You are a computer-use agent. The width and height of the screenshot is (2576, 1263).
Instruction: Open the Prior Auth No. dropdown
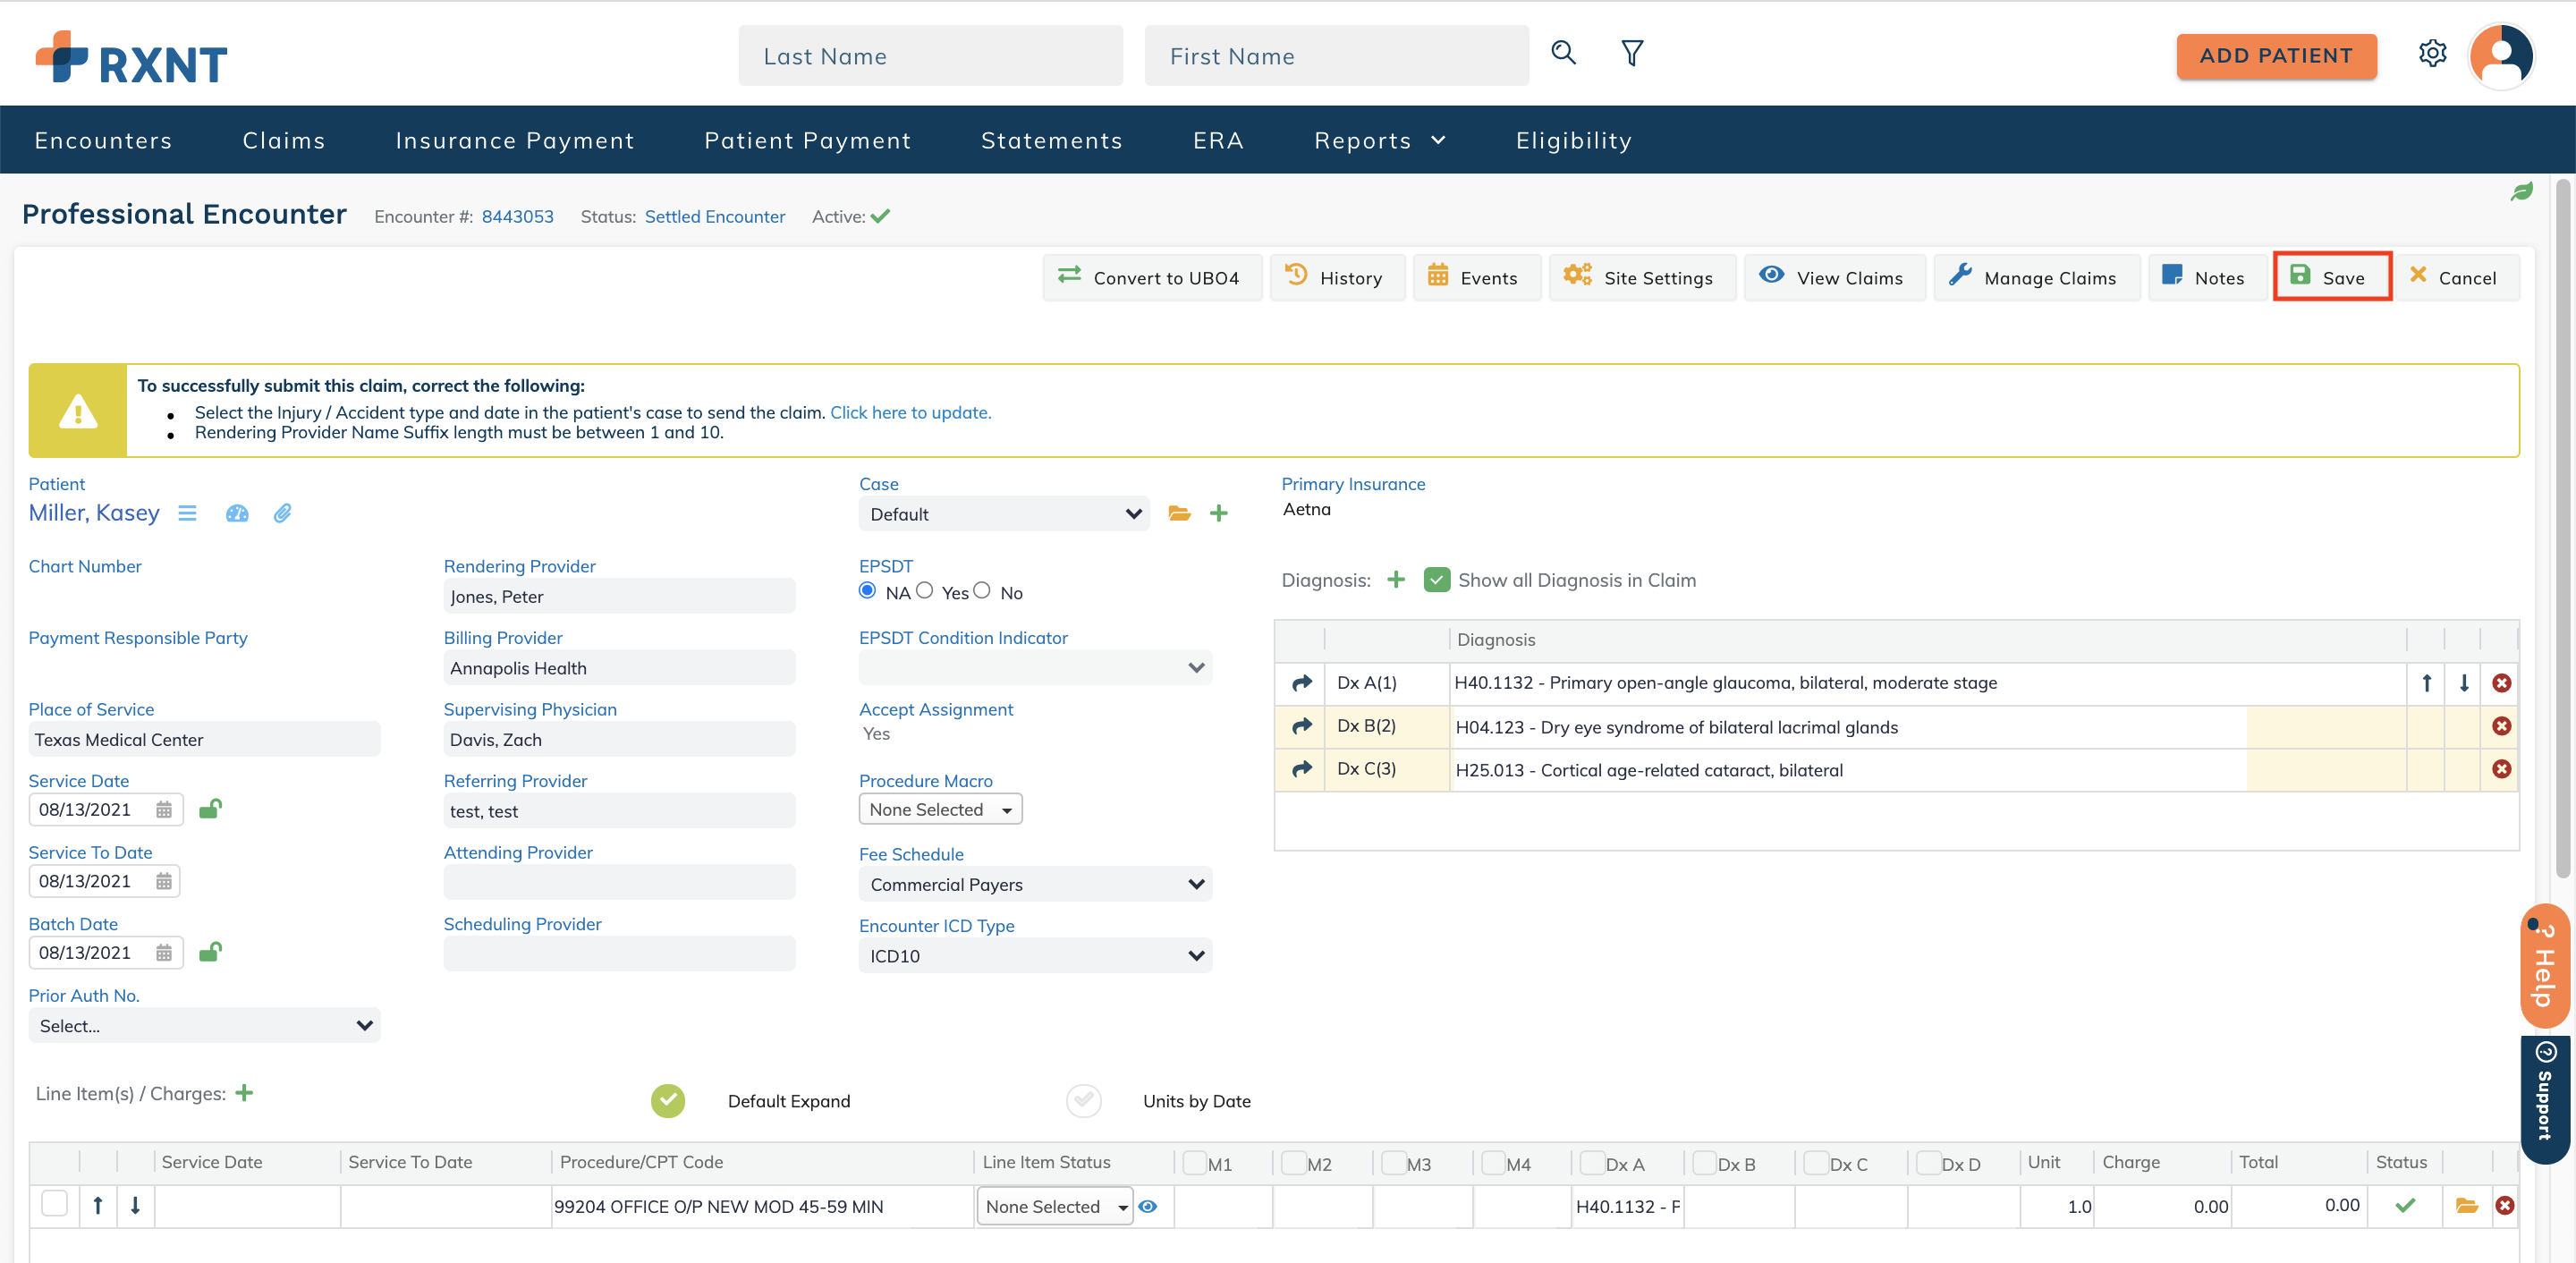pos(204,1025)
